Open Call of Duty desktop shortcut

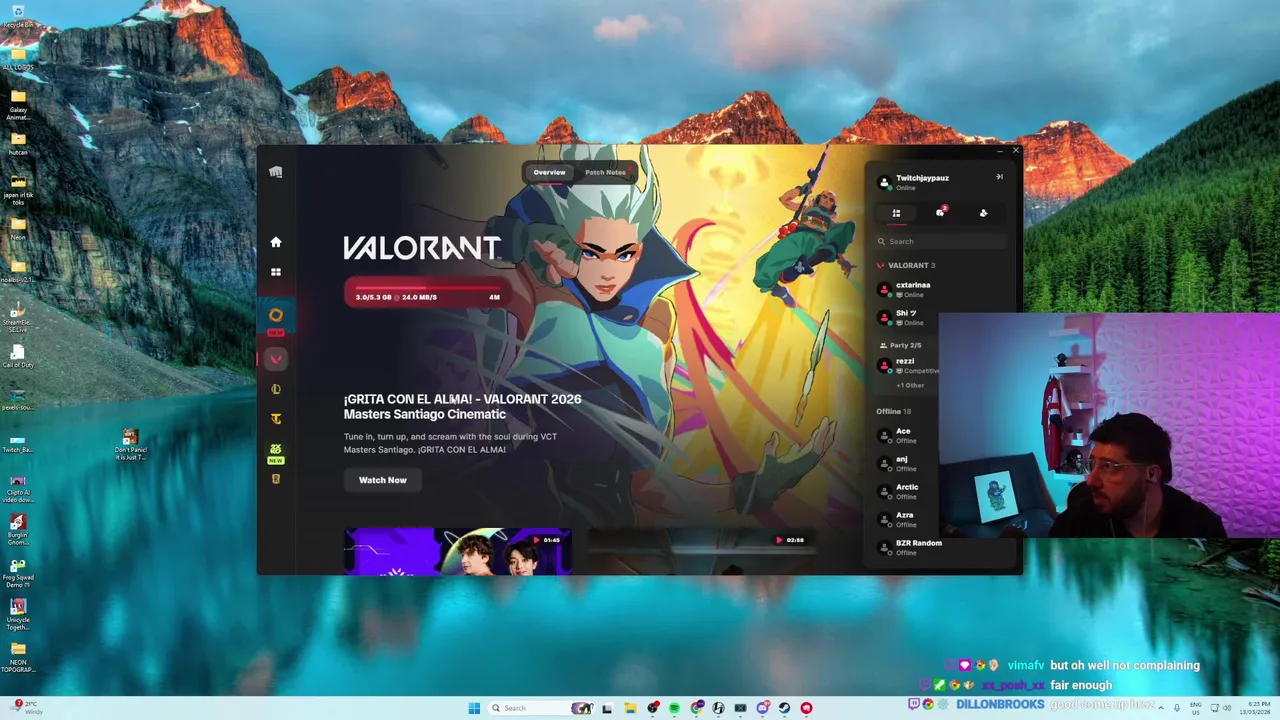pyautogui.click(x=18, y=355)
